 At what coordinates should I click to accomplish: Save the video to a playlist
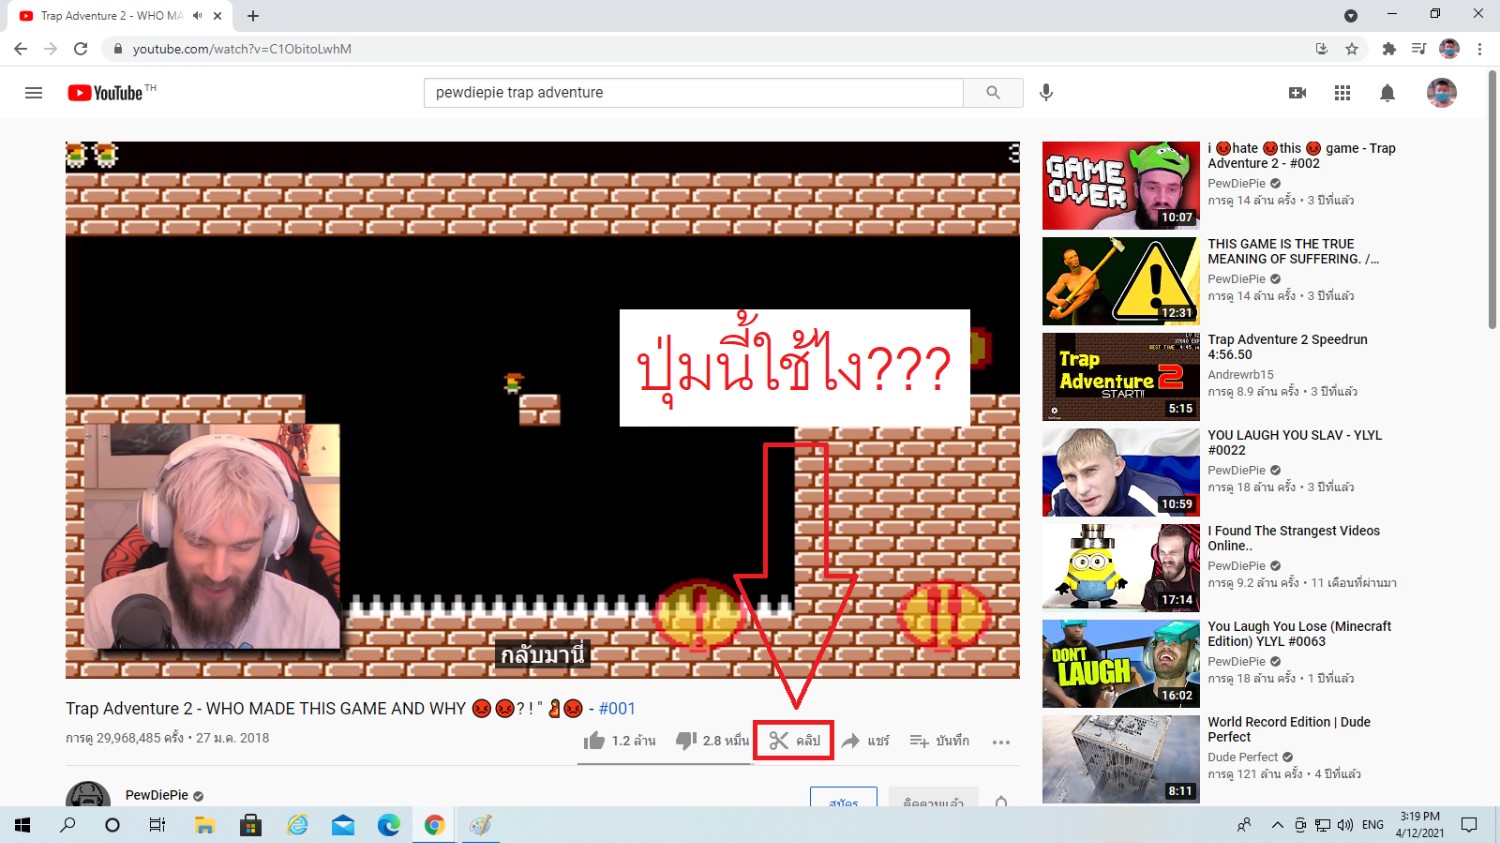pos(939,741)
